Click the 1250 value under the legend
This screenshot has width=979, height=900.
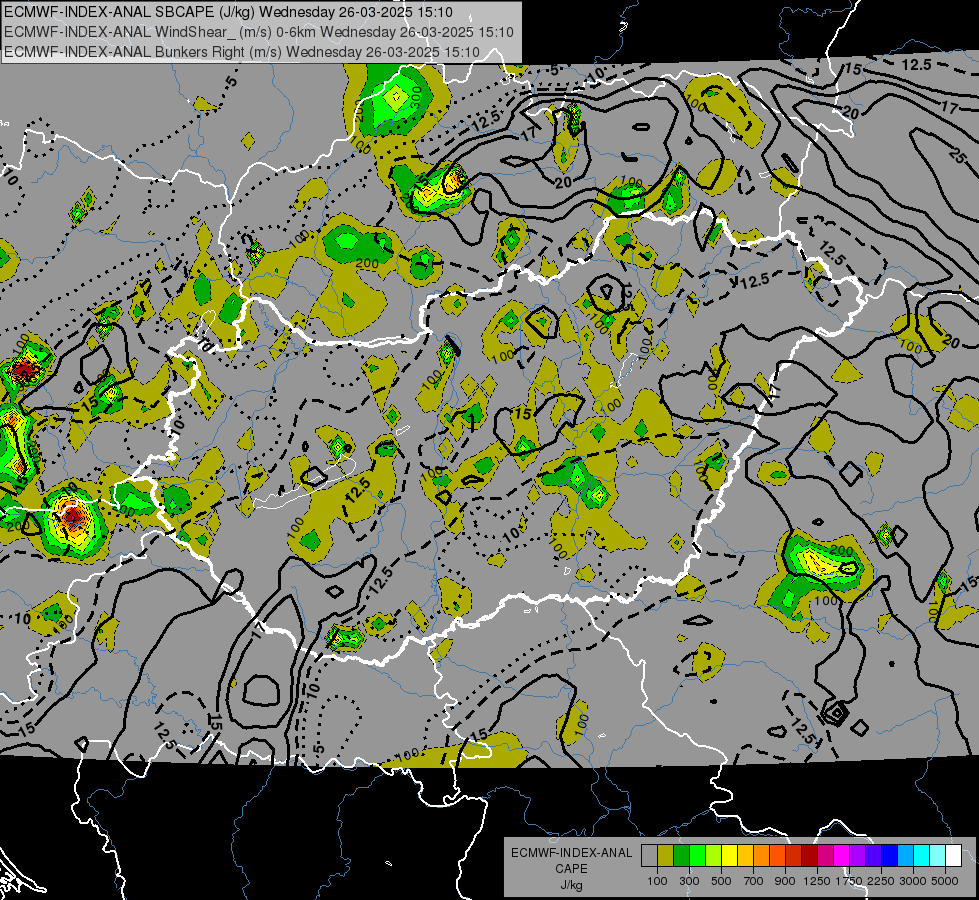pos(817,881)
